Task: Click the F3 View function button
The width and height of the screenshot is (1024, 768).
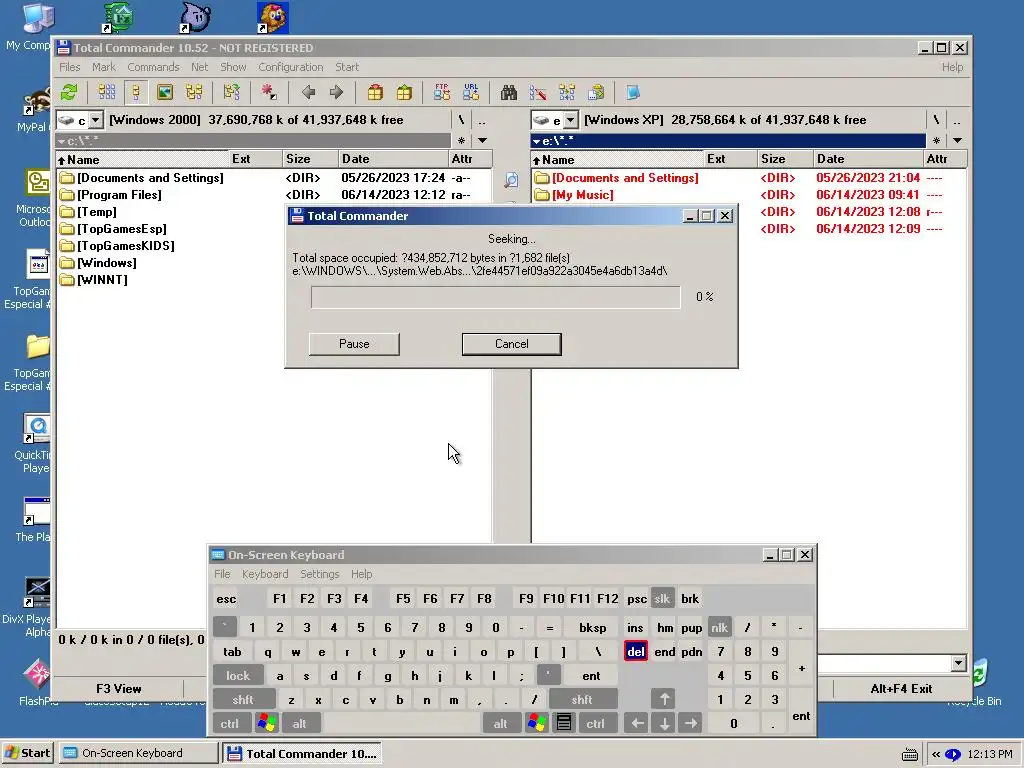Action: [118, 688]
